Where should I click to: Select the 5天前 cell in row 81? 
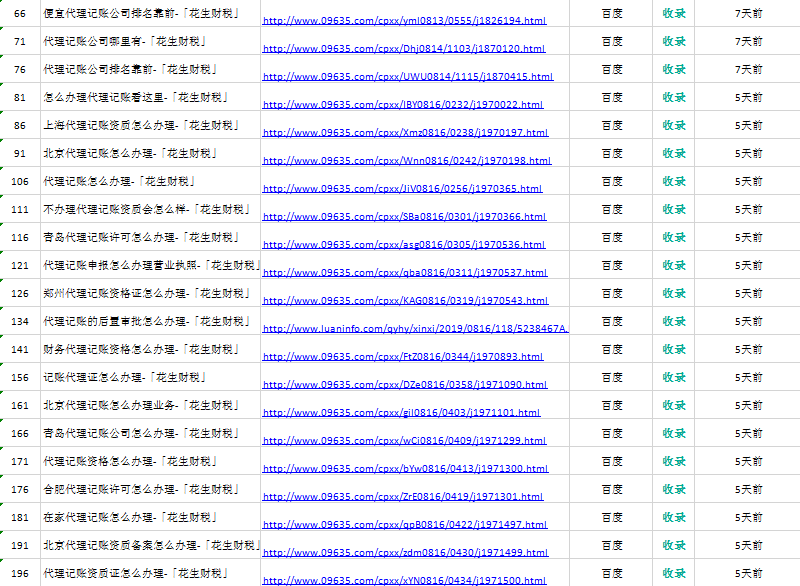(x=748, y=97)
